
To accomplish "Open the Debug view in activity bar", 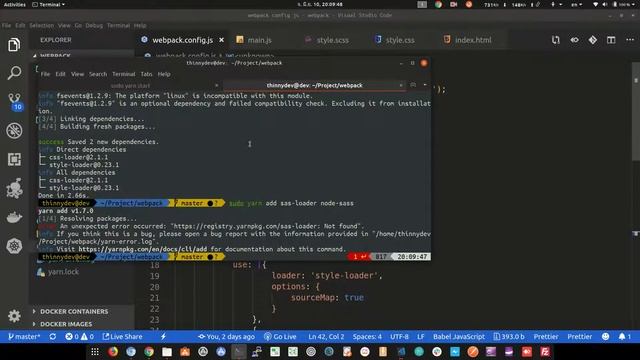I will (14, 131).
